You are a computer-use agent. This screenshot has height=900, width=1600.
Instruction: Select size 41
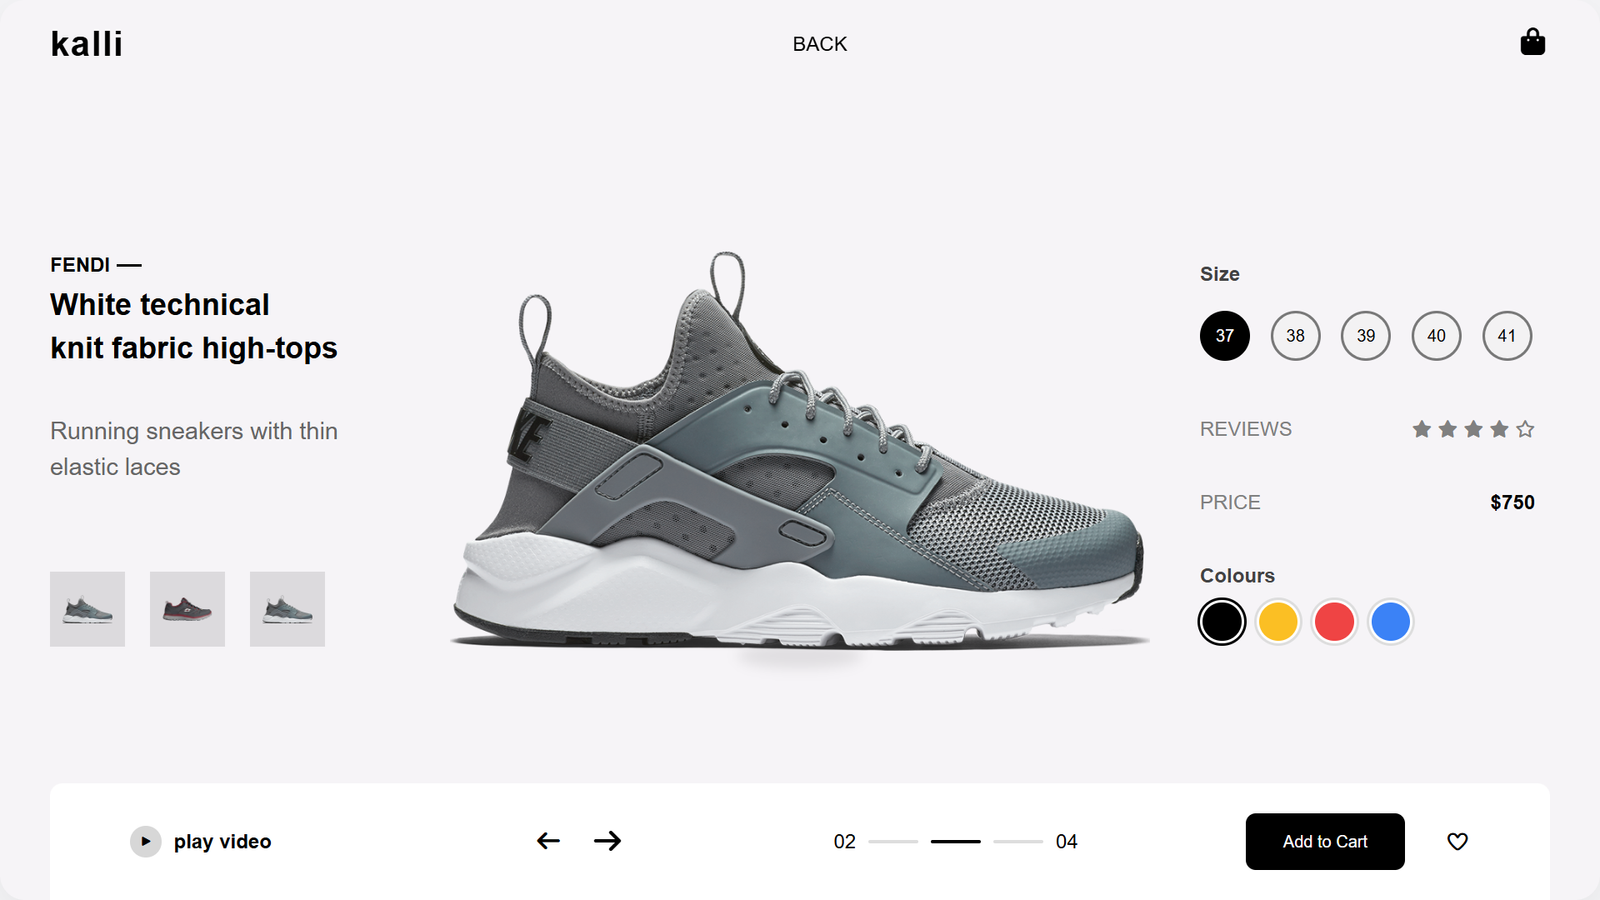coord(1507,336)
